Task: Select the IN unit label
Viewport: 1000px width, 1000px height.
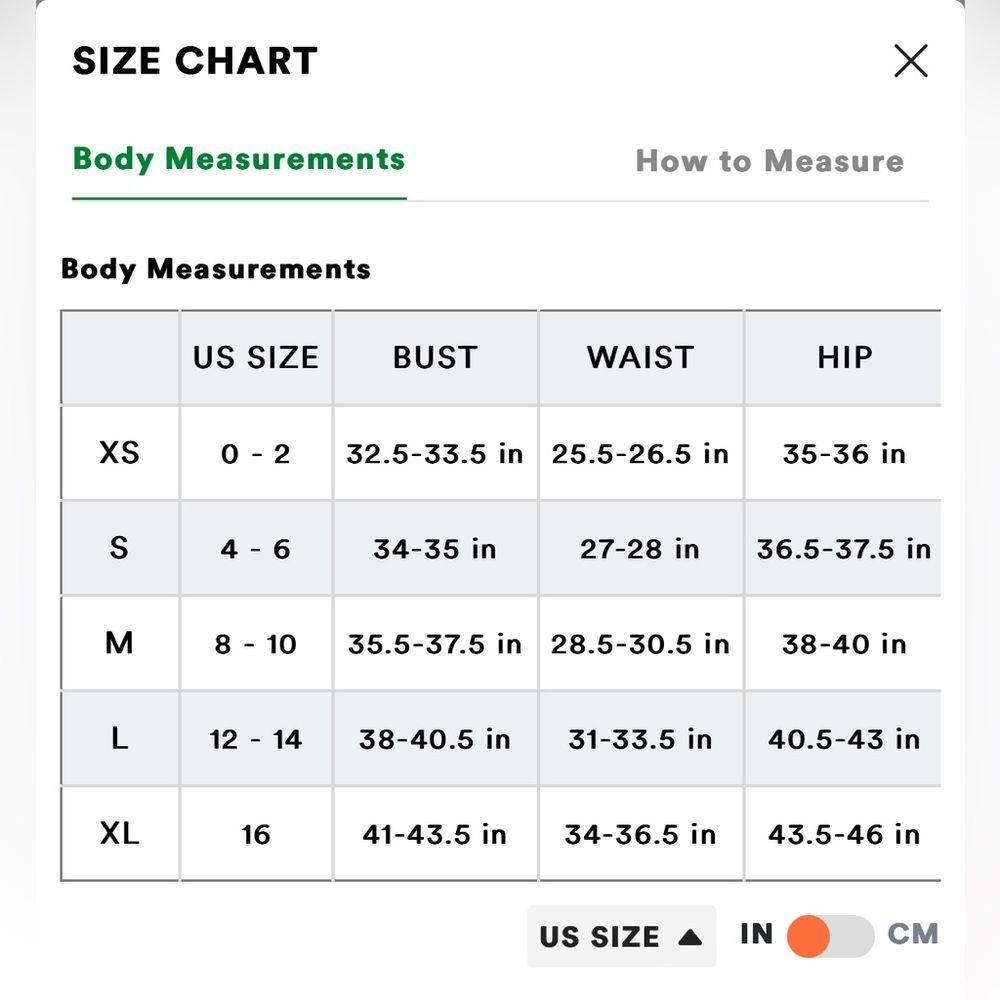Action: [756, 934]
